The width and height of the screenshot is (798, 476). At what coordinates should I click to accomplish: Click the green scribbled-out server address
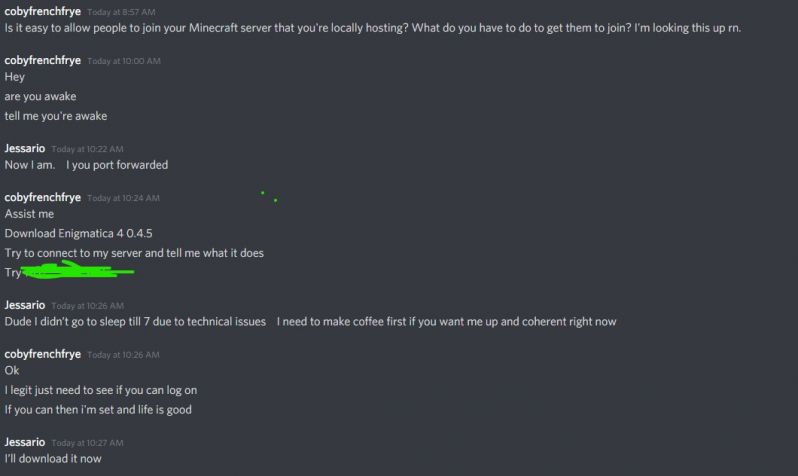tap(78, 271)
